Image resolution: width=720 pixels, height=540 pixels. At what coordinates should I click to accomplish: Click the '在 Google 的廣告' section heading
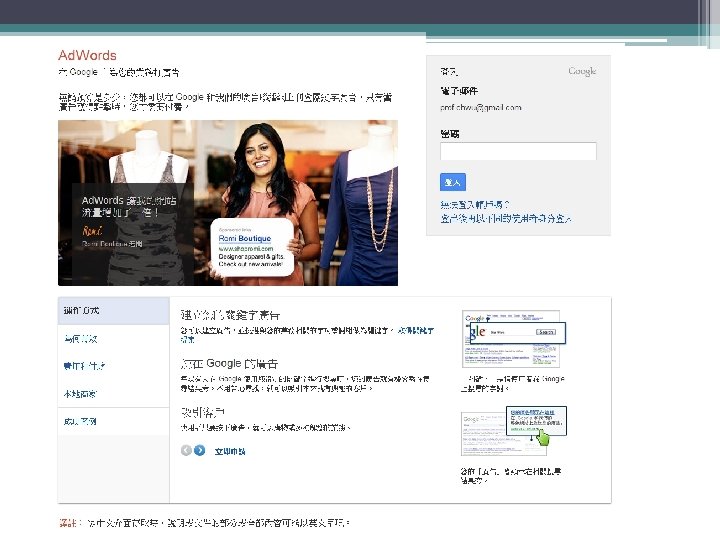(229, 364)
